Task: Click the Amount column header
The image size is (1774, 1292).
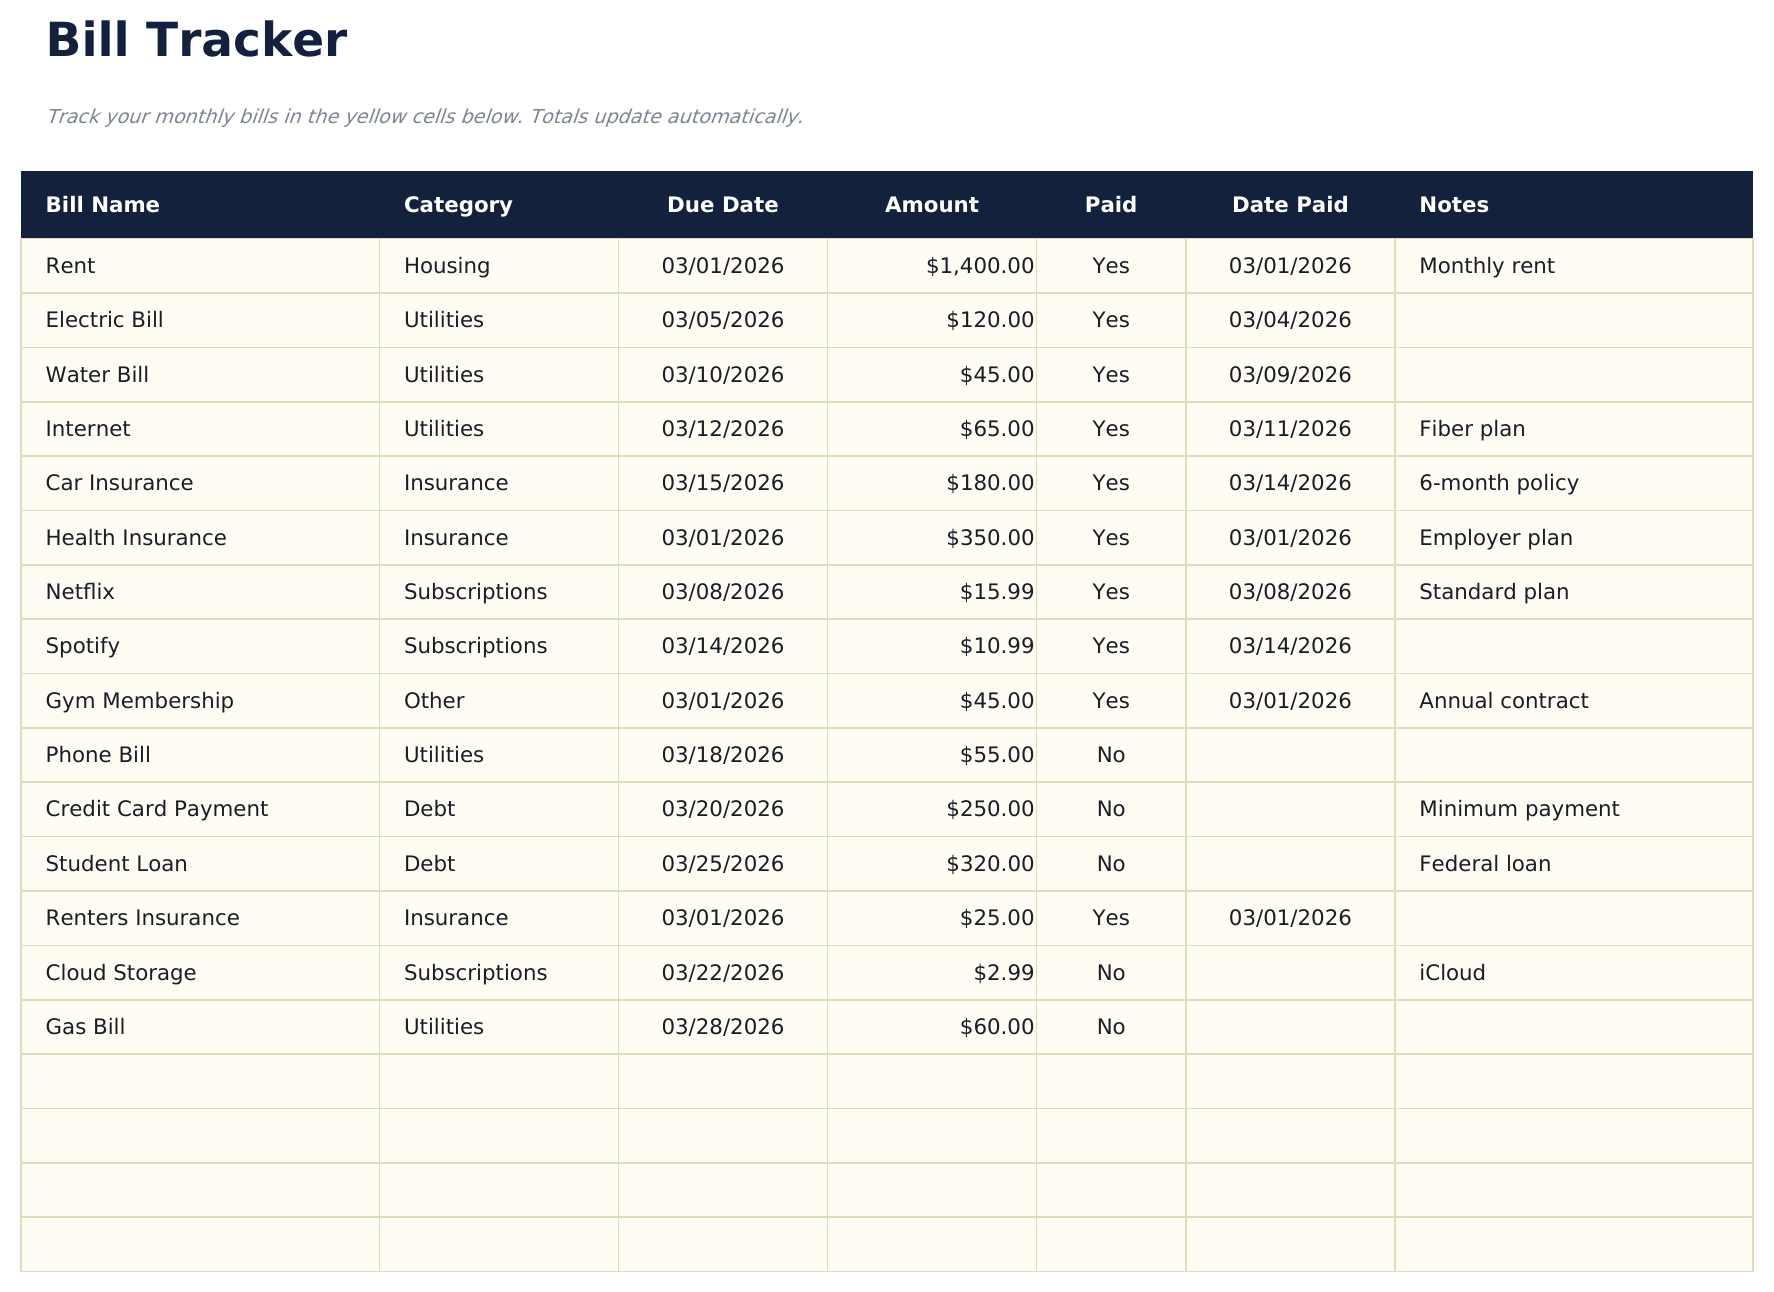Action: 931,204
